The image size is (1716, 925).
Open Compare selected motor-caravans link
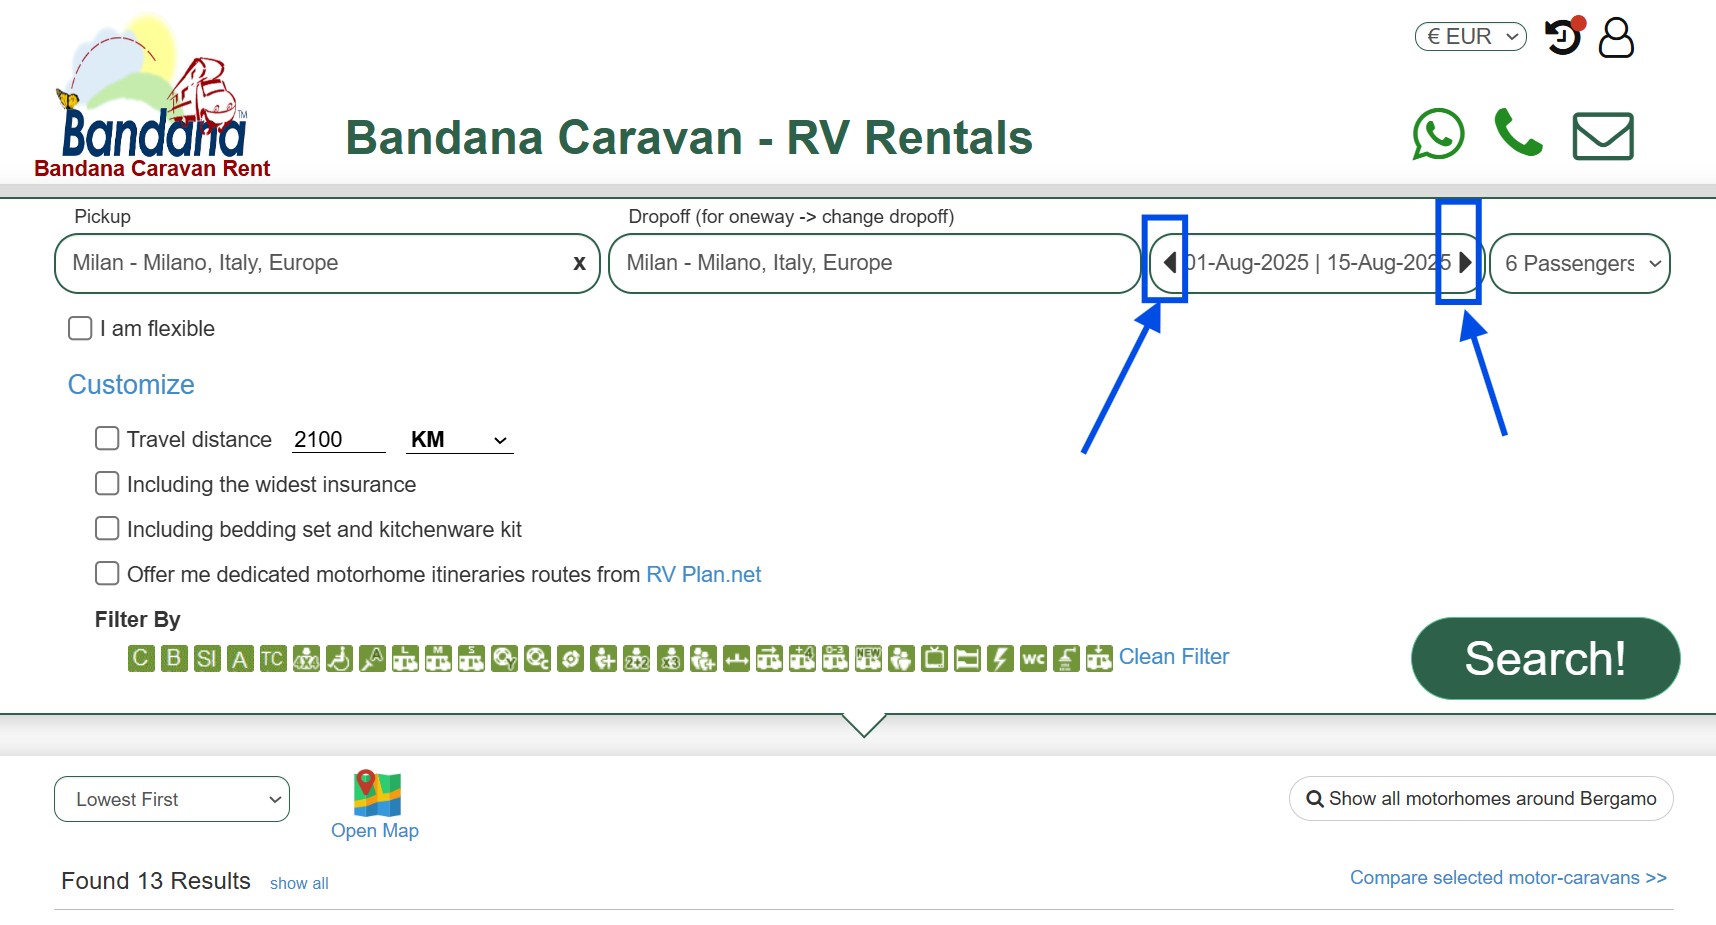coord(1508,877)
